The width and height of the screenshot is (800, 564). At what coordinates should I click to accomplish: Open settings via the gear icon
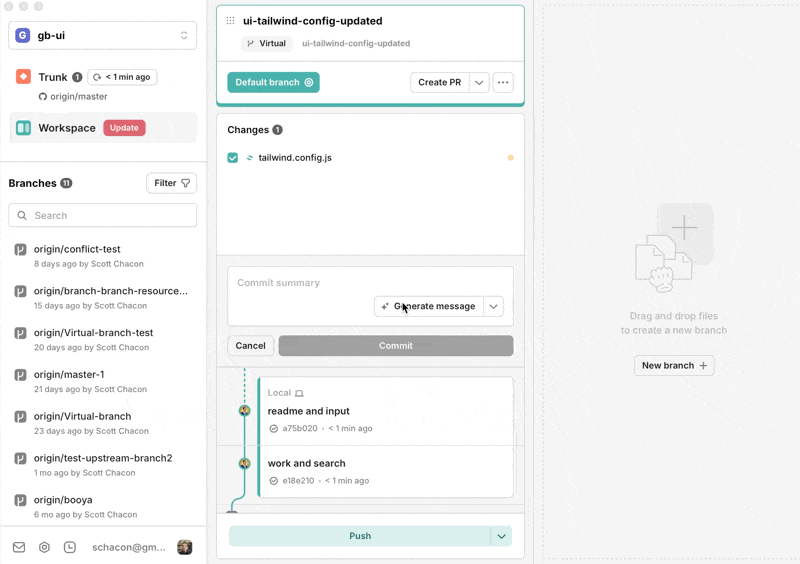click(44, 547)
